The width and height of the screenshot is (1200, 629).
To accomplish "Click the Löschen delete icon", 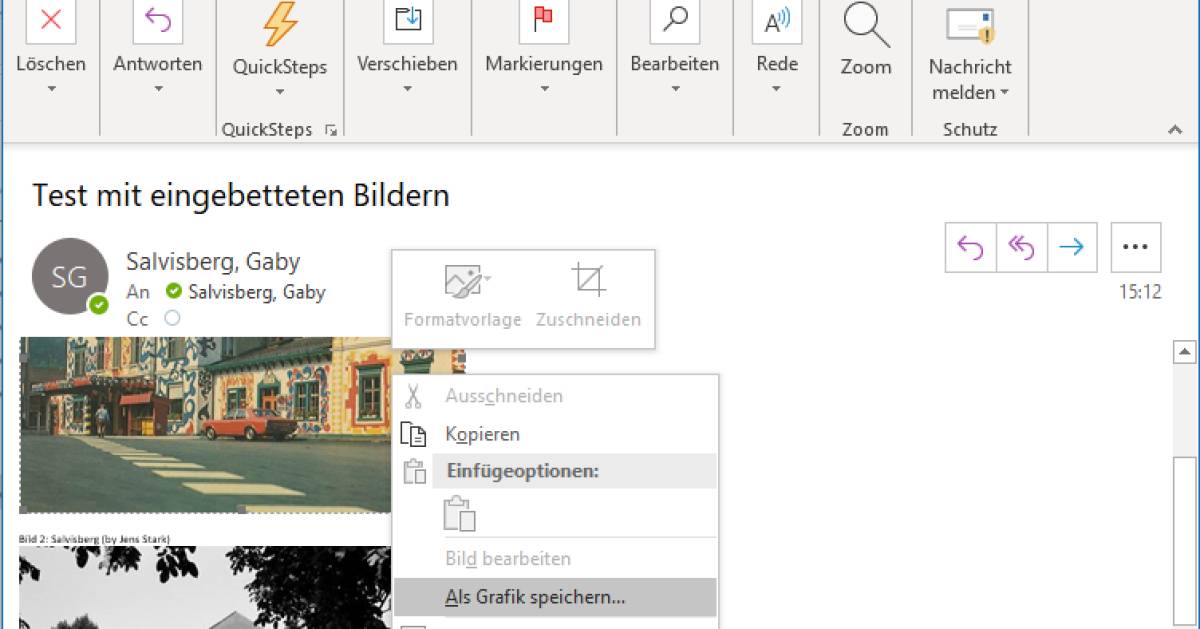I will (51, 21).
